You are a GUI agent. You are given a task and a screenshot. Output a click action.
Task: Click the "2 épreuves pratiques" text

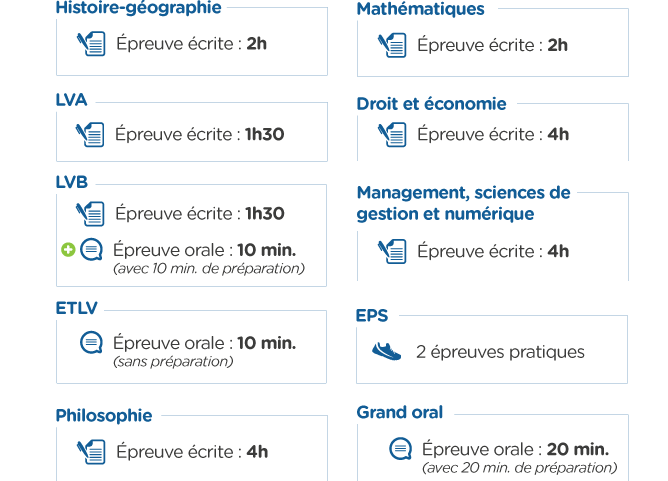pyautogui.click(x=500, y=352)
